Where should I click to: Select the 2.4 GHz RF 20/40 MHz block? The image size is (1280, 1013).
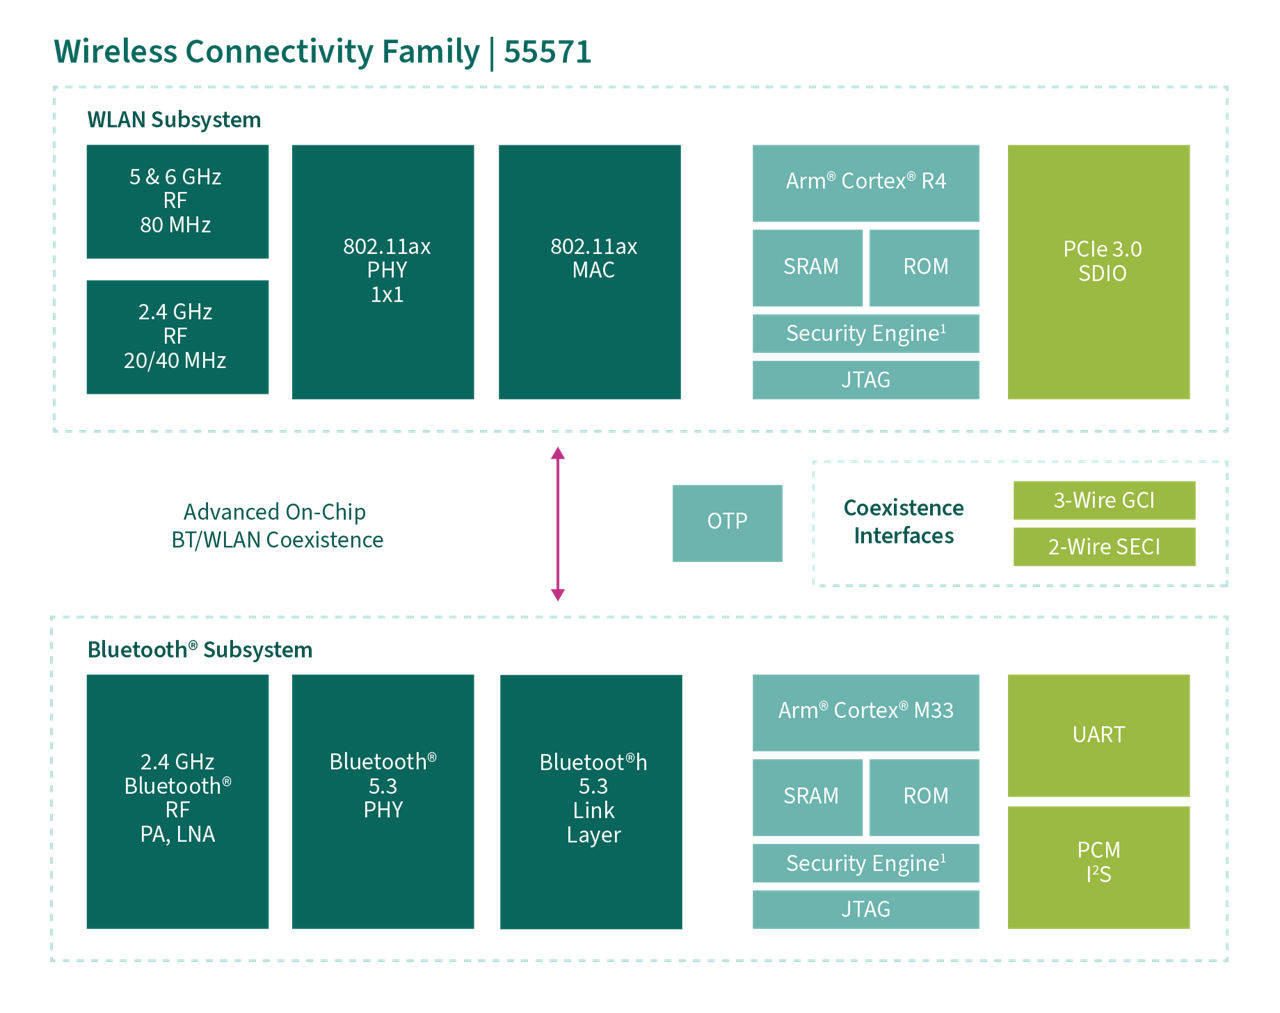click(177, 337)
